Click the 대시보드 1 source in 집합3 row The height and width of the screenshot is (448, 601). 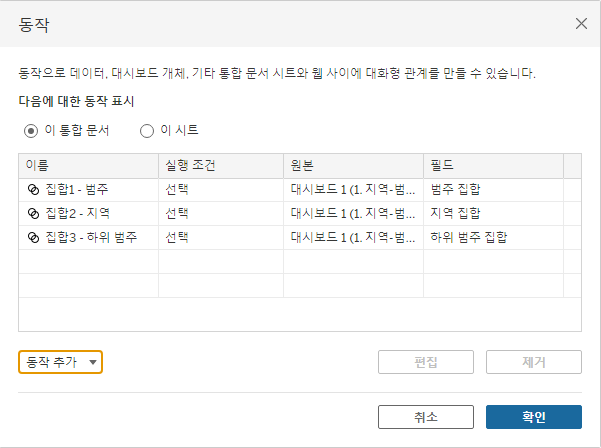(353, 238)
